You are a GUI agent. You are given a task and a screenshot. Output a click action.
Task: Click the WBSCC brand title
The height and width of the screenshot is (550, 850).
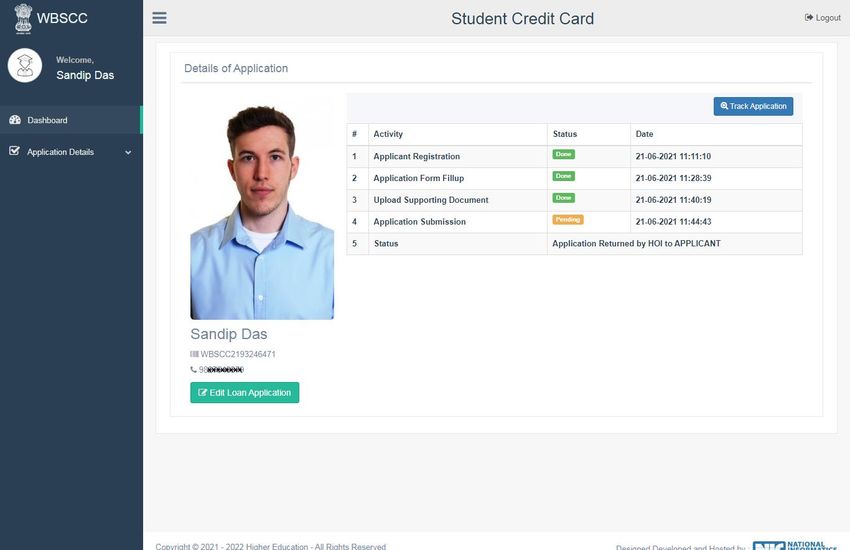coord(62,18)
